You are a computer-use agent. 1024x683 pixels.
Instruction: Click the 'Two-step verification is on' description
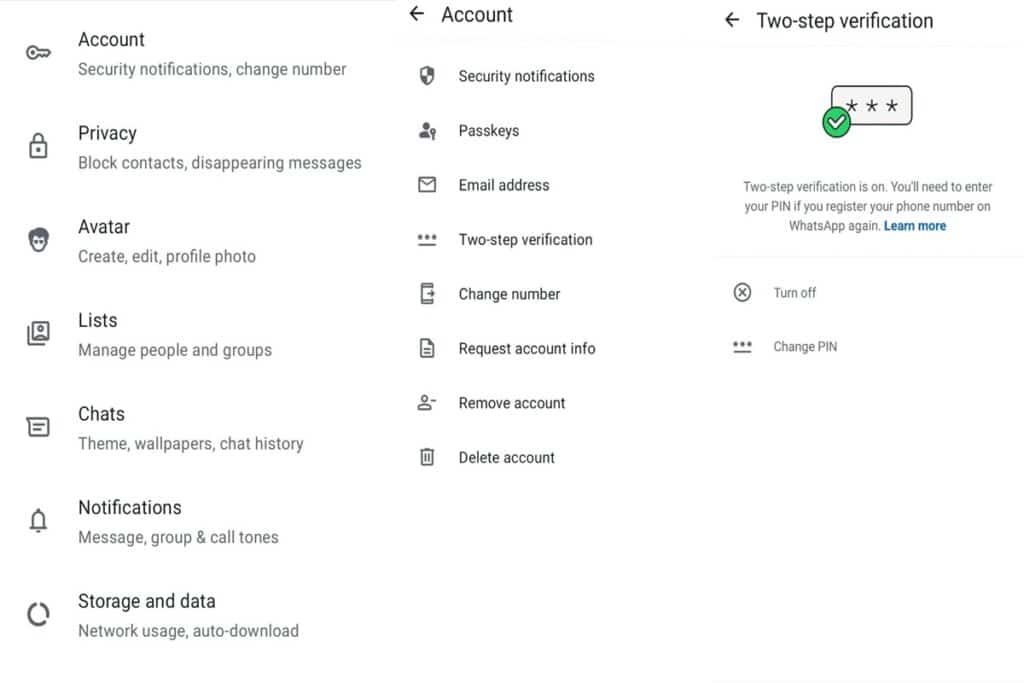(867, 206)
